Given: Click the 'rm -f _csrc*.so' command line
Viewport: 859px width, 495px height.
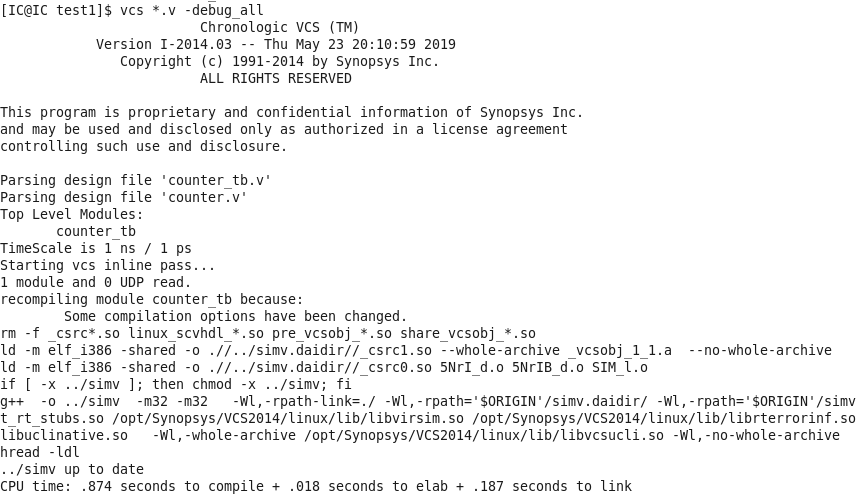Looking at the screenshot, I should coord(267,333).
